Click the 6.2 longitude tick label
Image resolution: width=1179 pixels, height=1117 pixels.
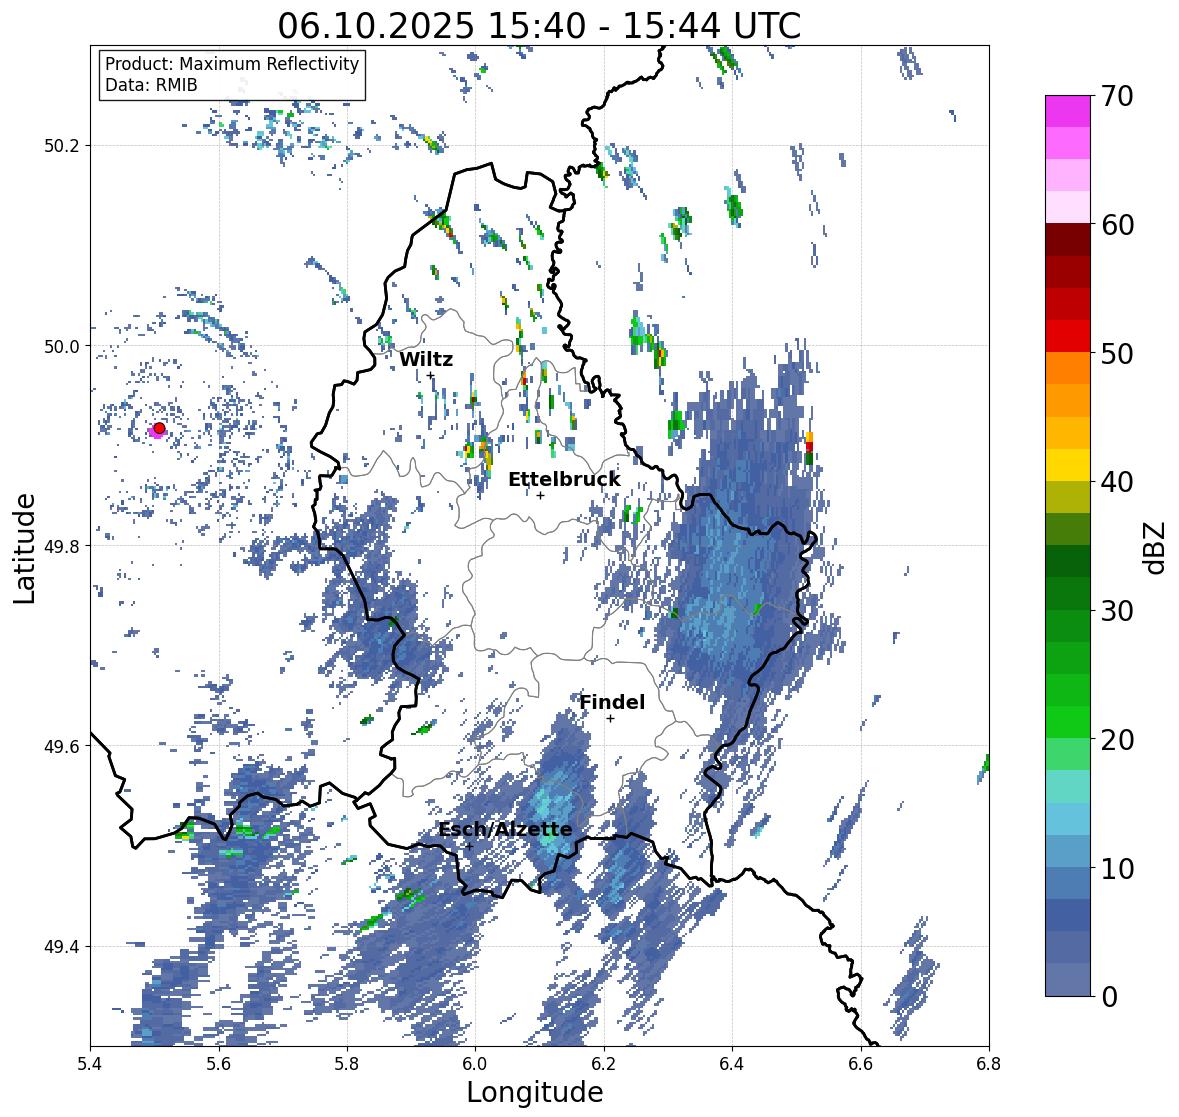click(x=604, y=1063)
